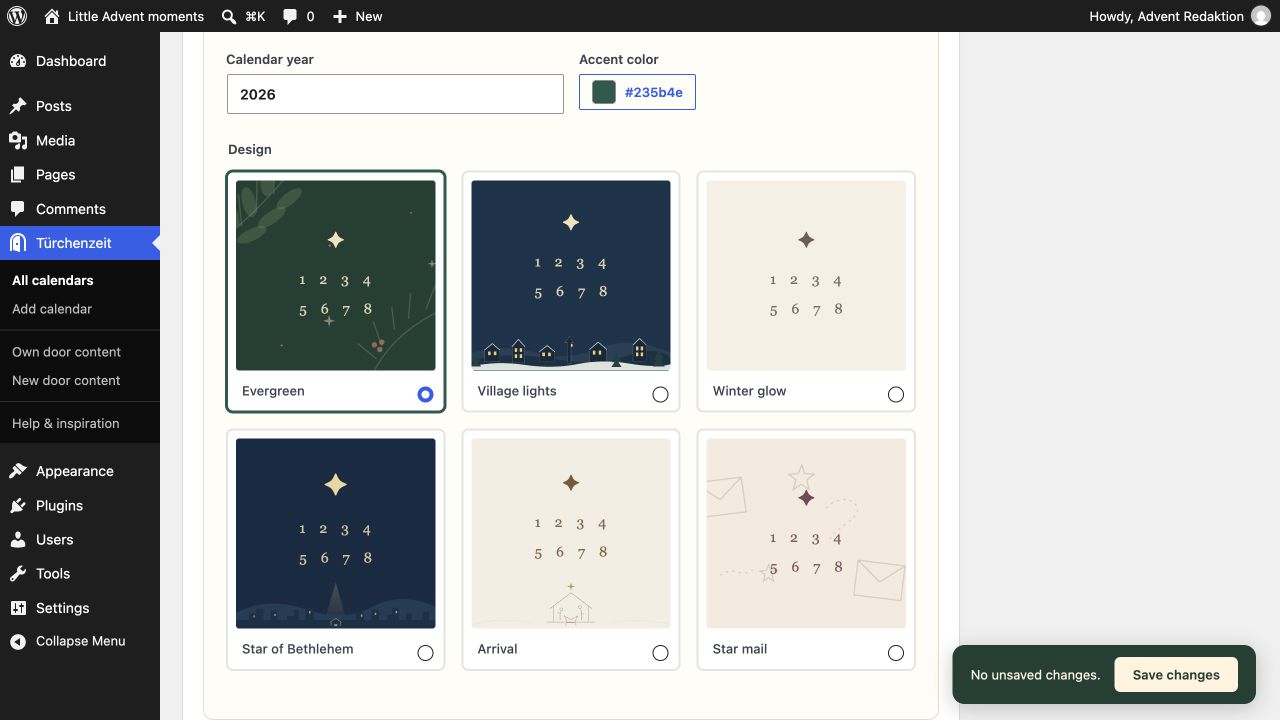Click the Posts pin icon
Image resolution: width=1280 pixels, height=720 pixels.
click(18, 106)
